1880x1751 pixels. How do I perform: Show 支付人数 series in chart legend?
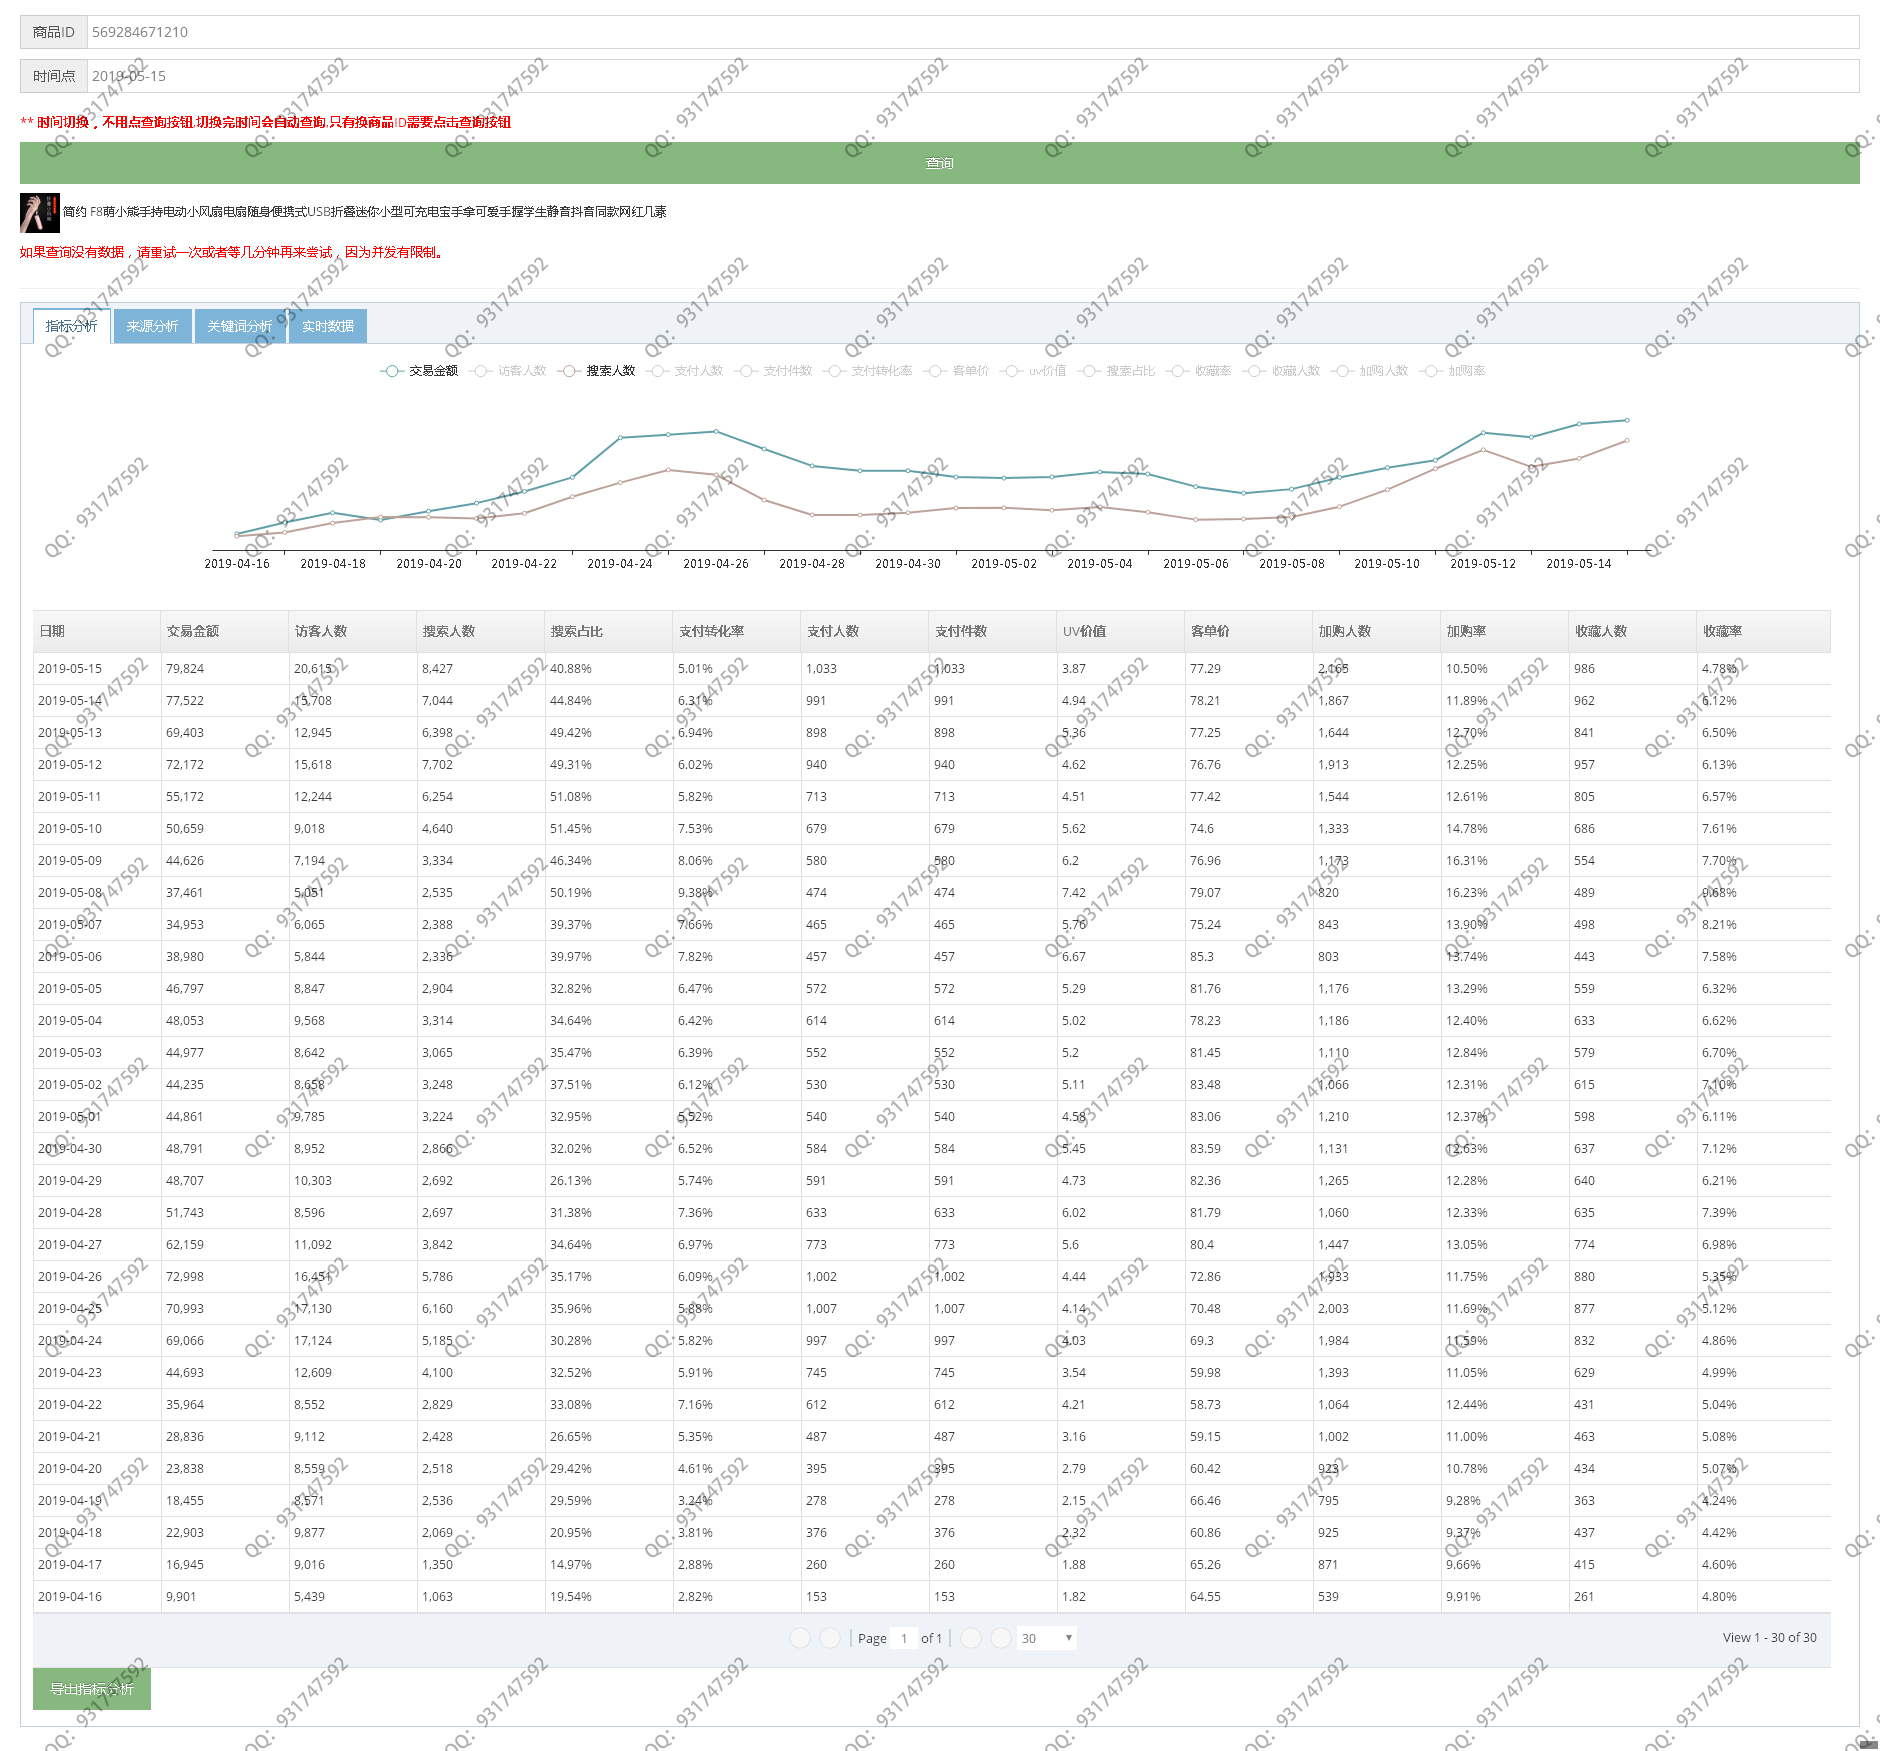(x=685, y=371)
